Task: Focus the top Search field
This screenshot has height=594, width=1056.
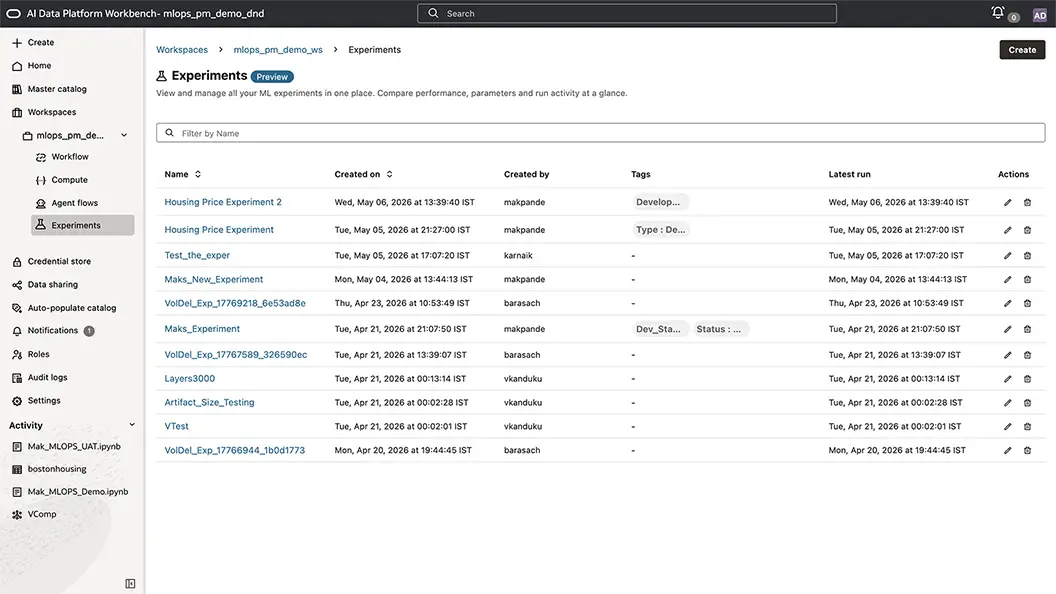Action: (627, 13)
